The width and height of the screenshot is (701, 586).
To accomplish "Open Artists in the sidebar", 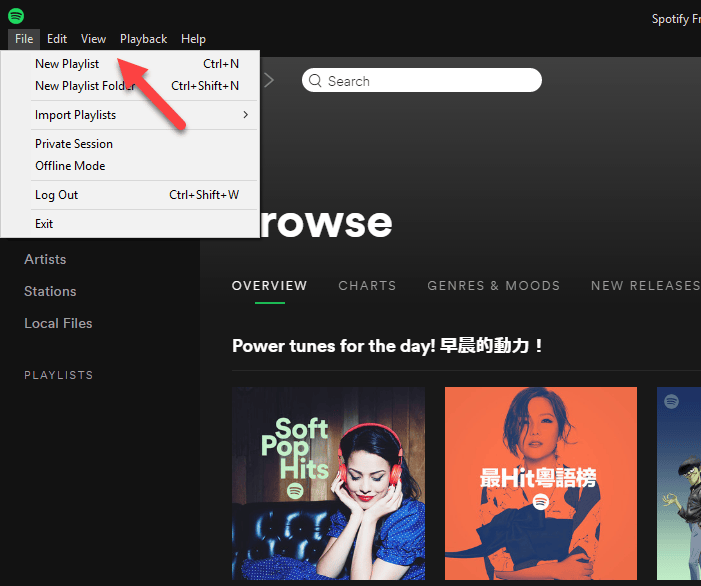I will (x=45, y=259).
